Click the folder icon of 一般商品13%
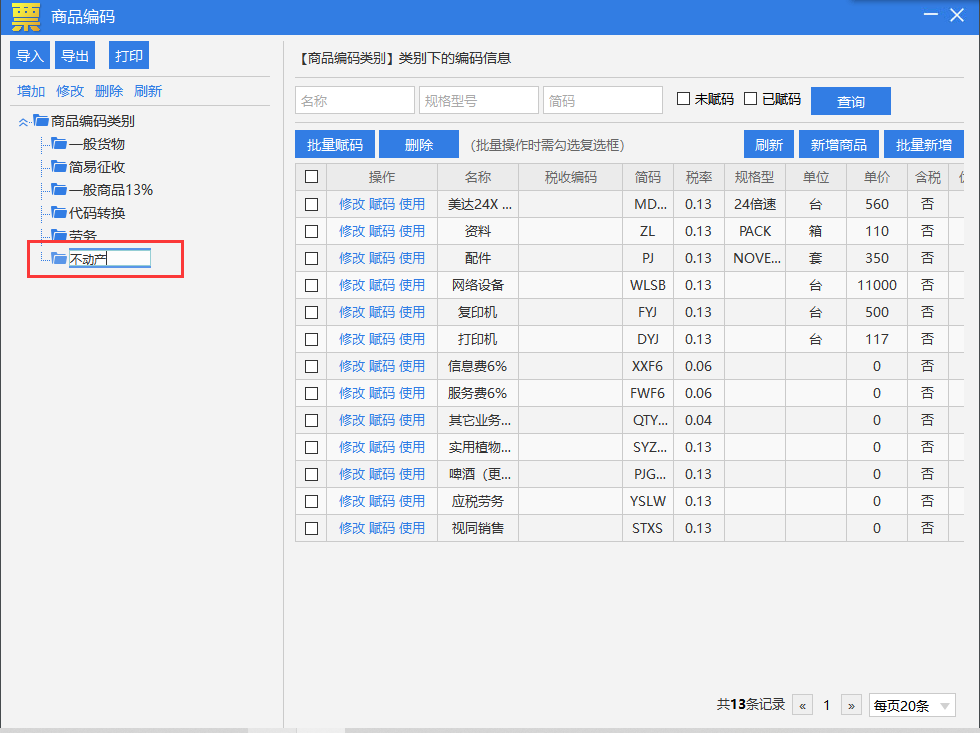The image size is (980, 733). (59, 189)
